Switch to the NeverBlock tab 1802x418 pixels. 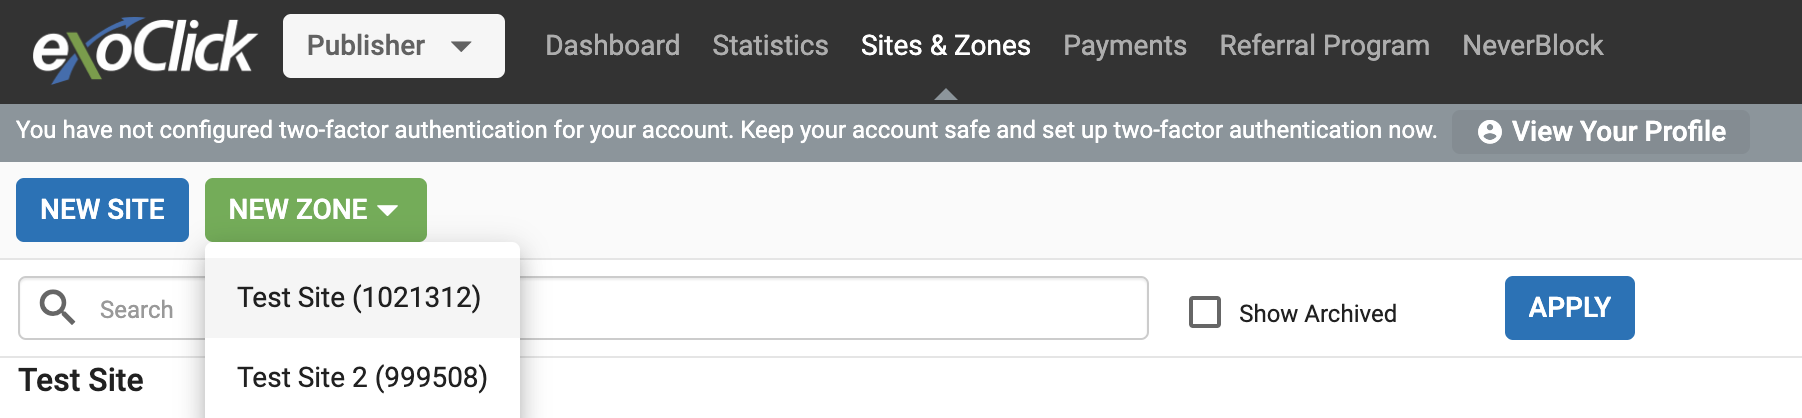pyautogui.click(x=1532, y=46)
